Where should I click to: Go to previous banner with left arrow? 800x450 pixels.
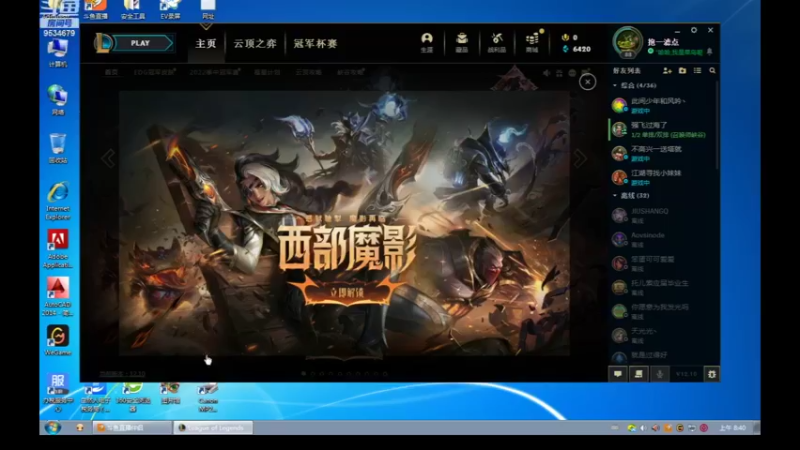(108, 159)
